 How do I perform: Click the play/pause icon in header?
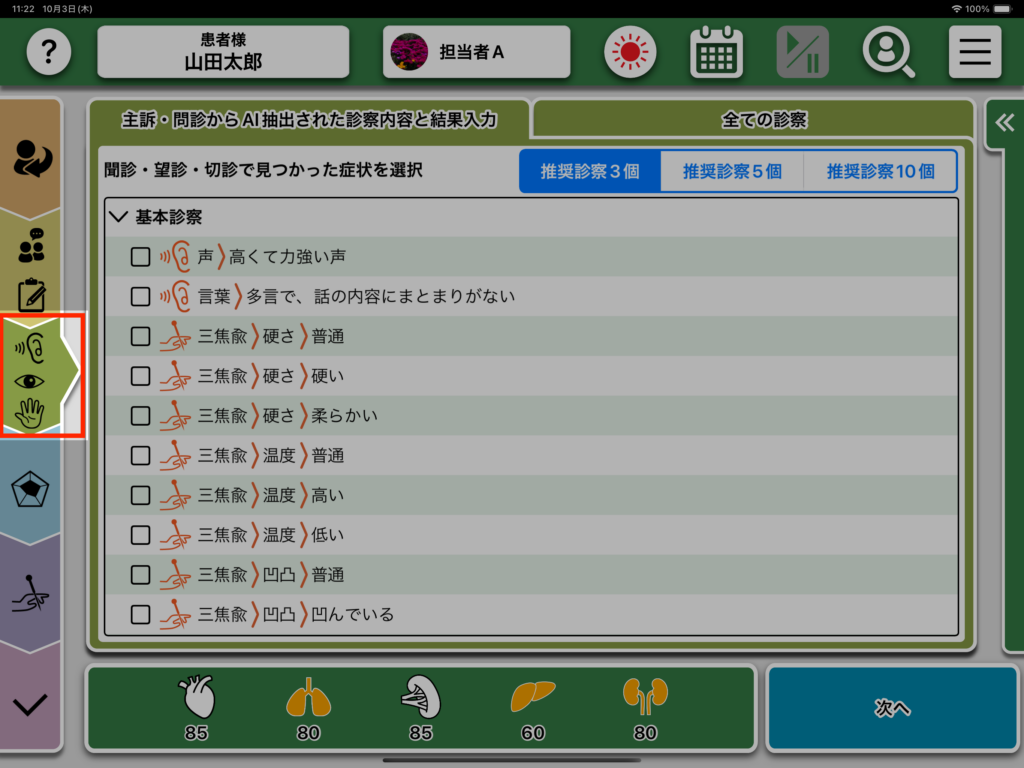point(802,52)
